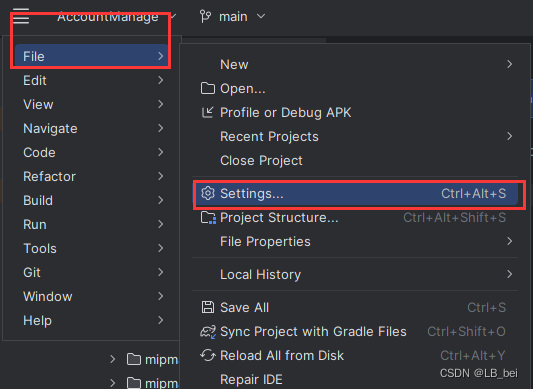The image size is (533, 389).
Task: Expand the File Properties submenu
Action: coord(356,241)
